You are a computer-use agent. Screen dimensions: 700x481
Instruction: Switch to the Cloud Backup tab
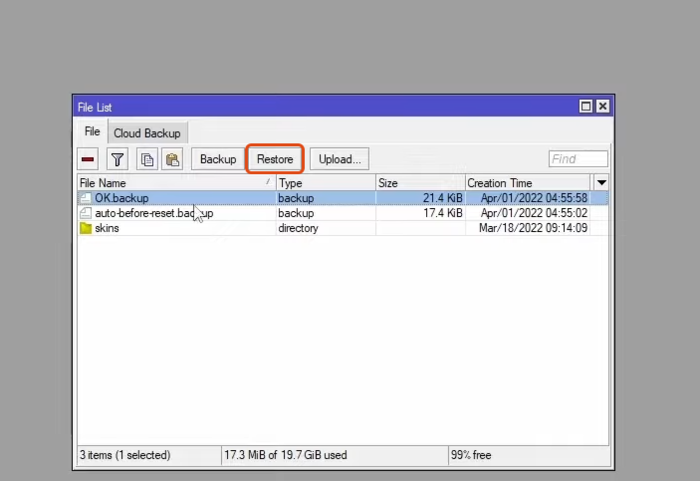(147, 133)
